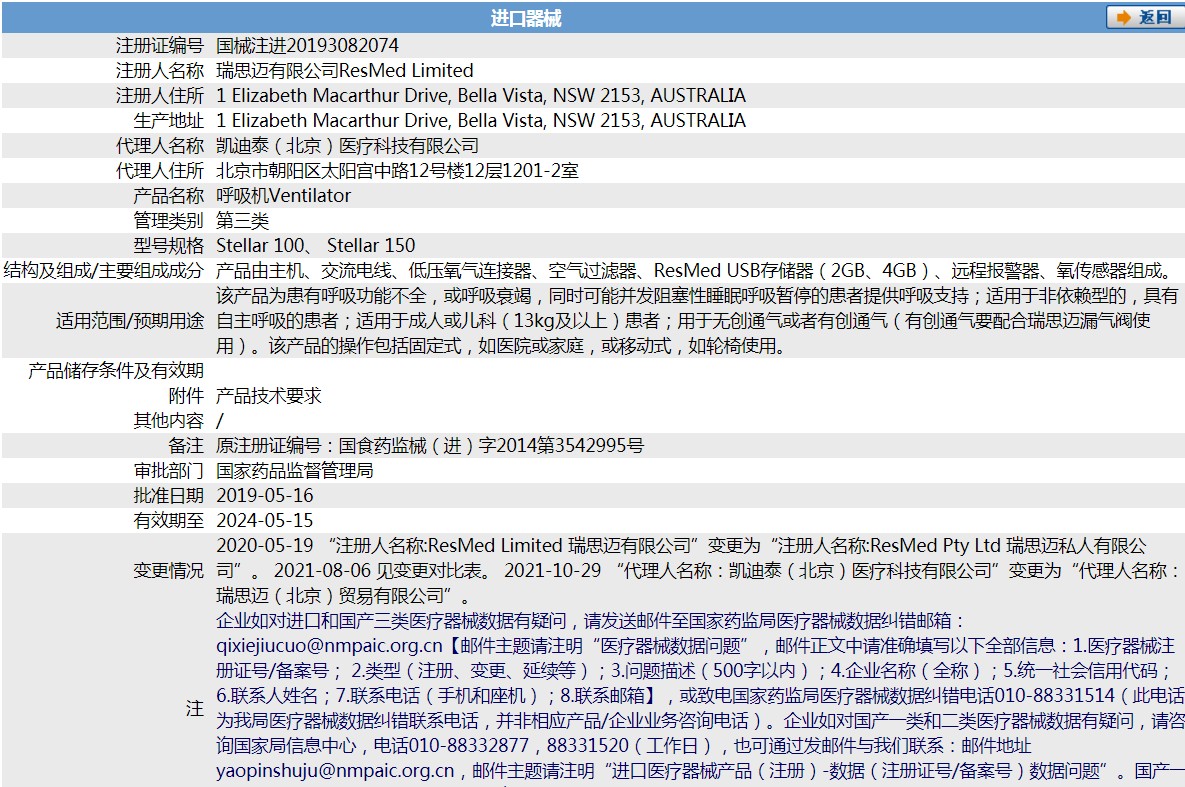This screenshot has width=1185, height=787.
Task: Select expiry date 2024-05-15
Action: [265, 520]
